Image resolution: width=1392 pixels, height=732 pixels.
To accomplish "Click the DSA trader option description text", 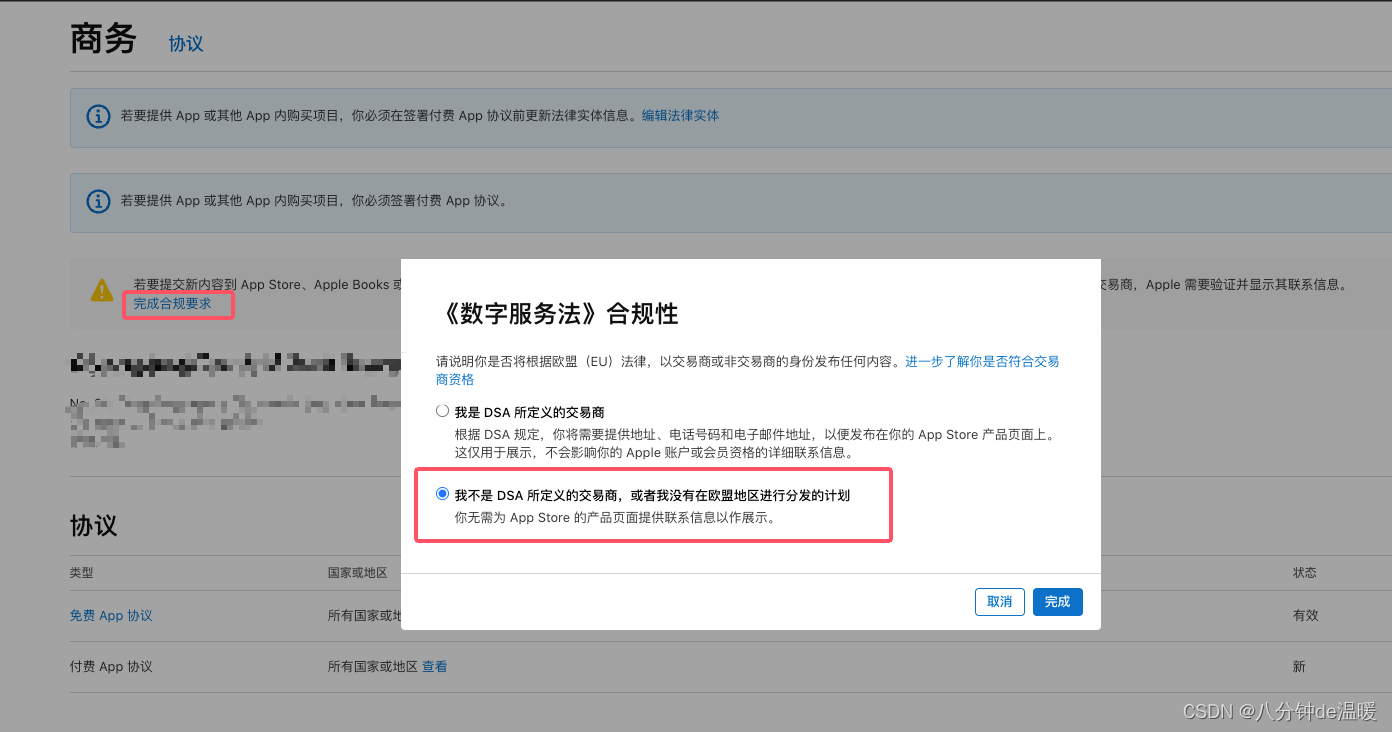I will (755, 444).
